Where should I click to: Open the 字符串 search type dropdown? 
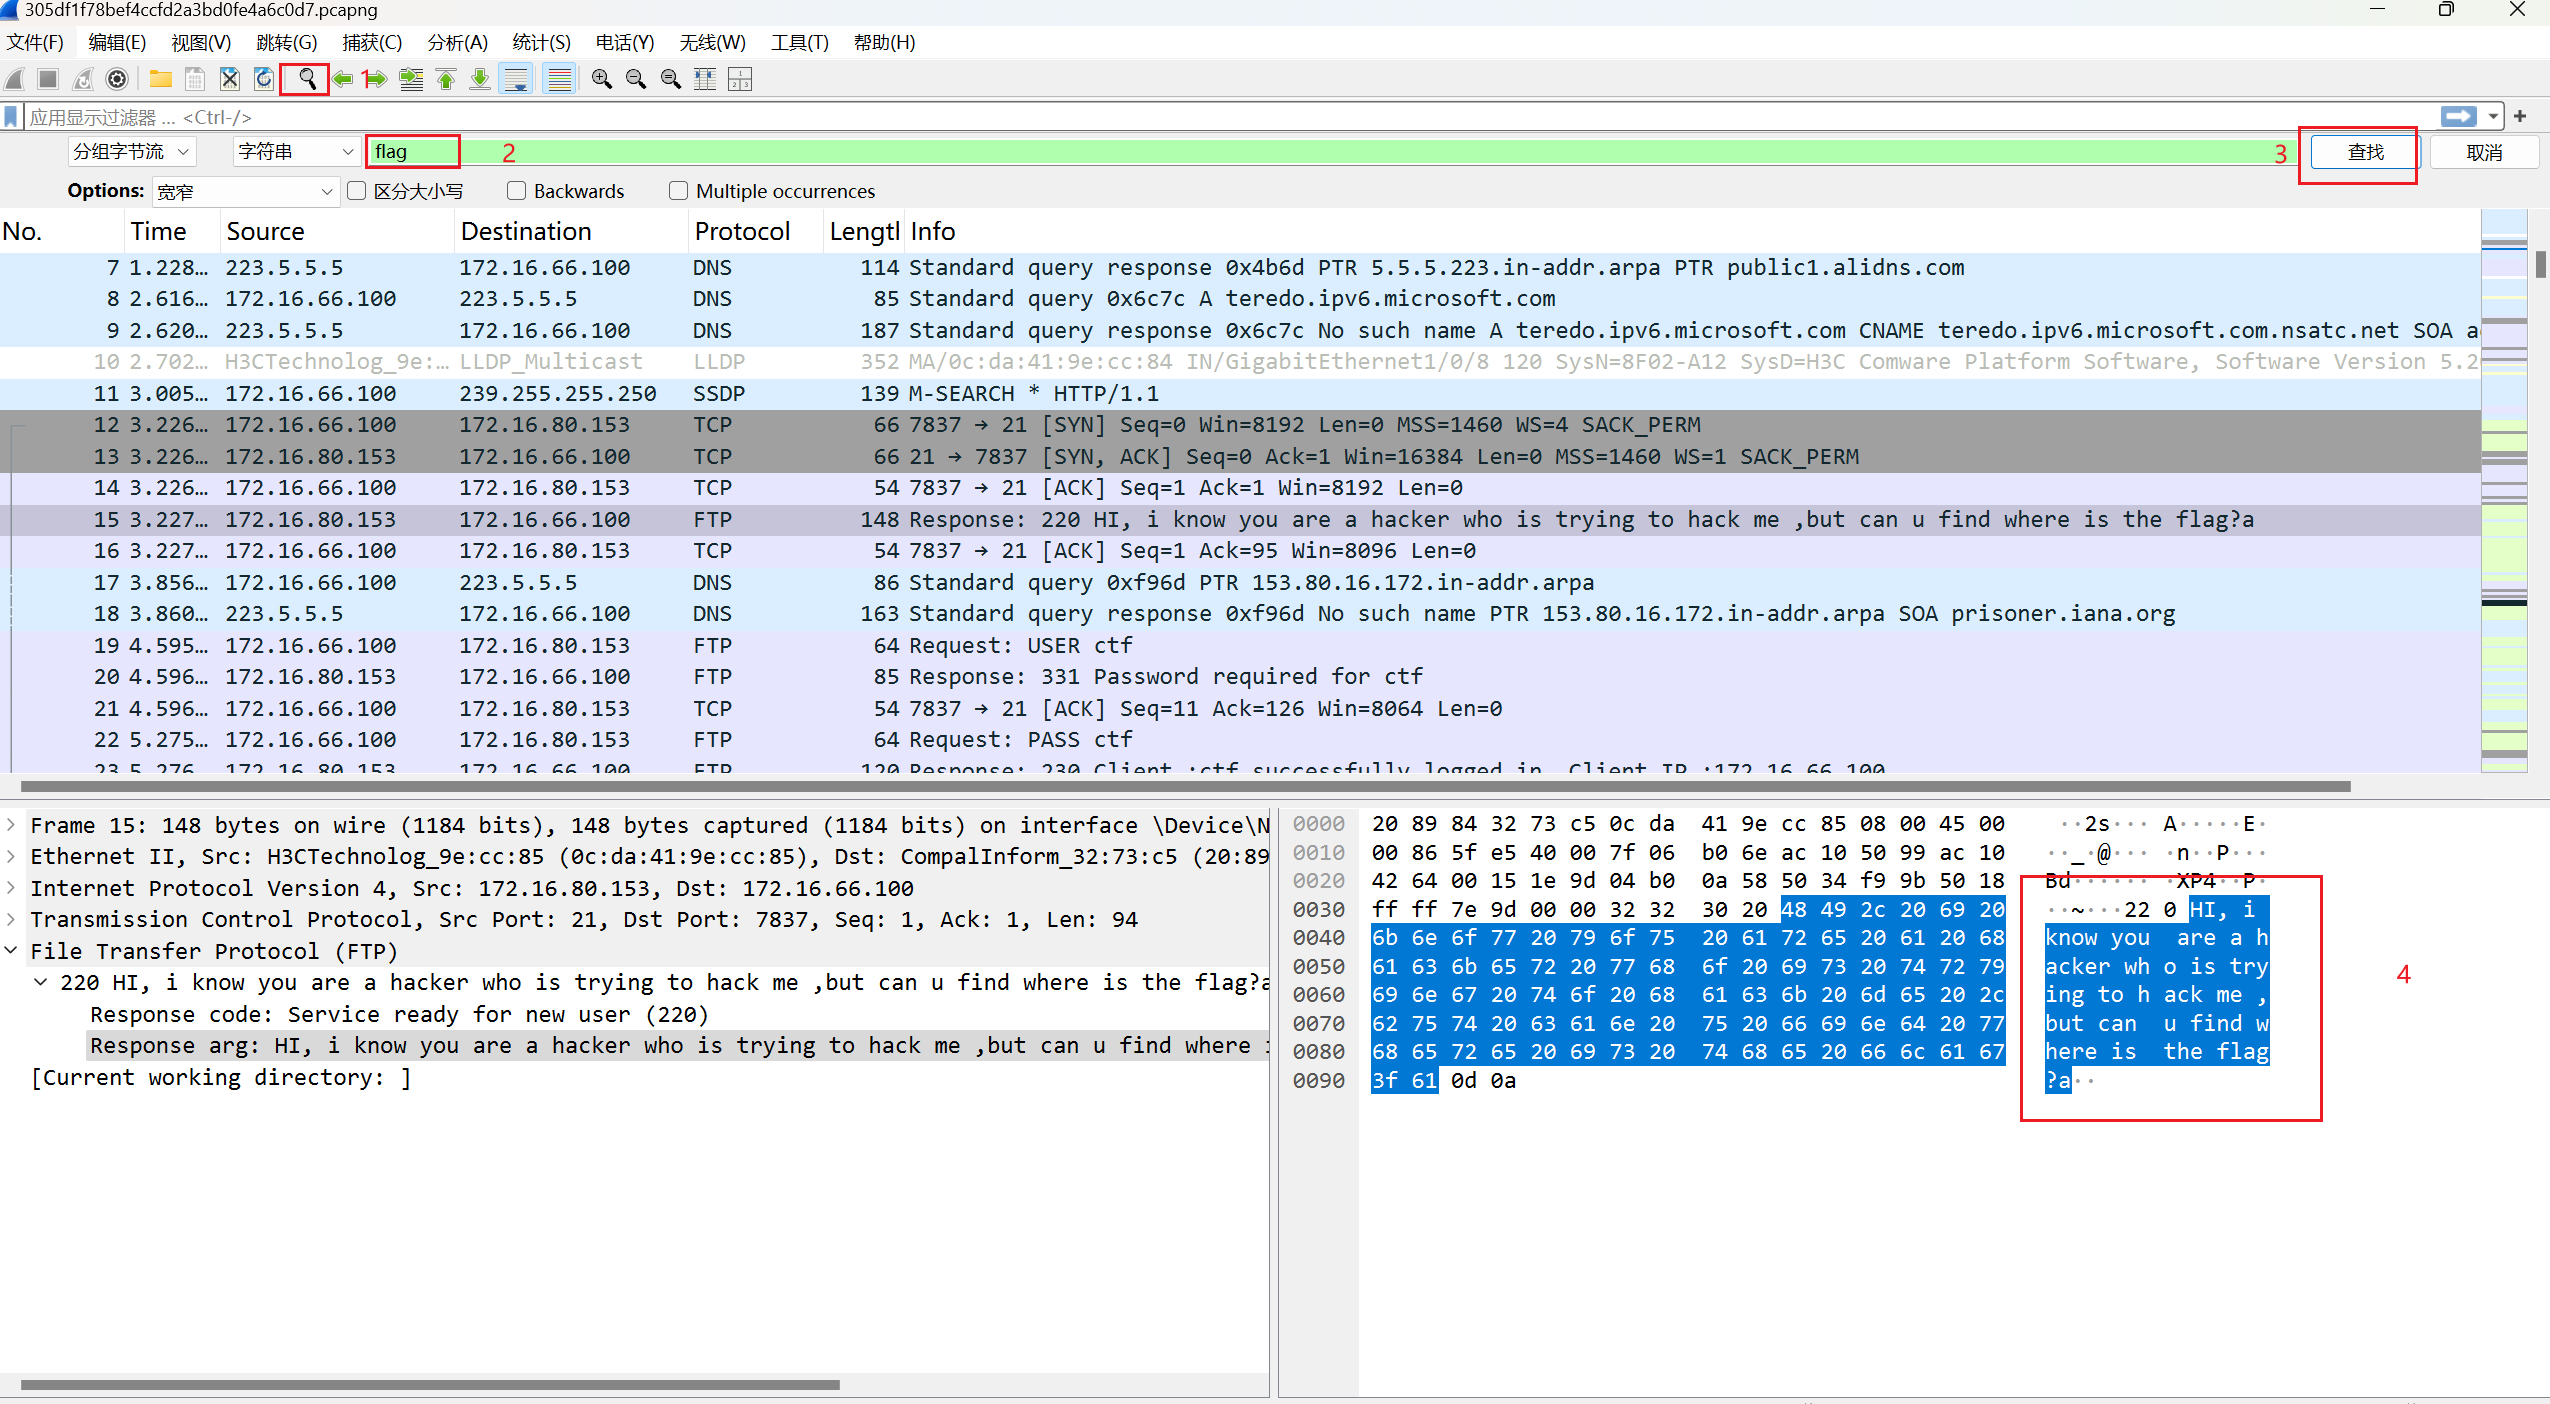coord(296,152)
